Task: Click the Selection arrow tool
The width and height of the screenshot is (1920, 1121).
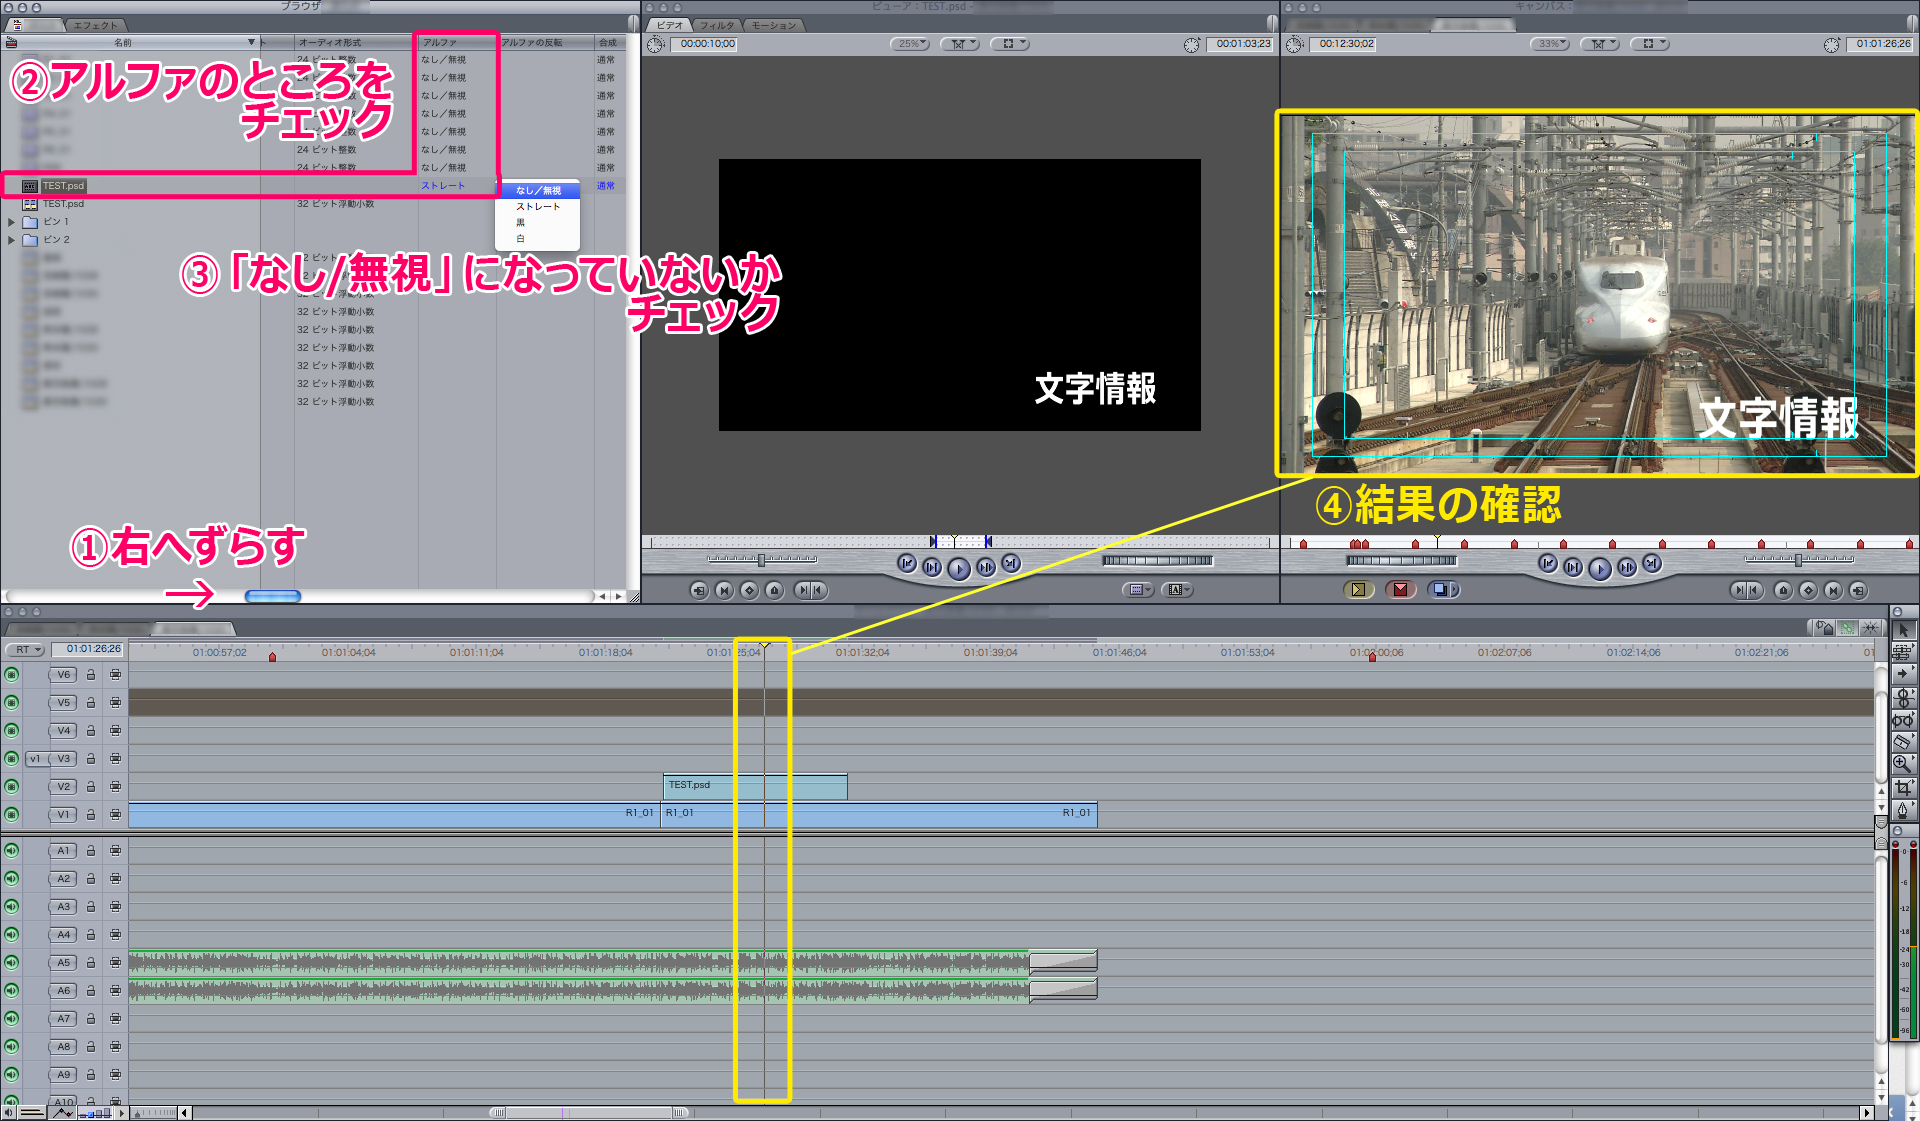Action: click(x=1903, y=631)
